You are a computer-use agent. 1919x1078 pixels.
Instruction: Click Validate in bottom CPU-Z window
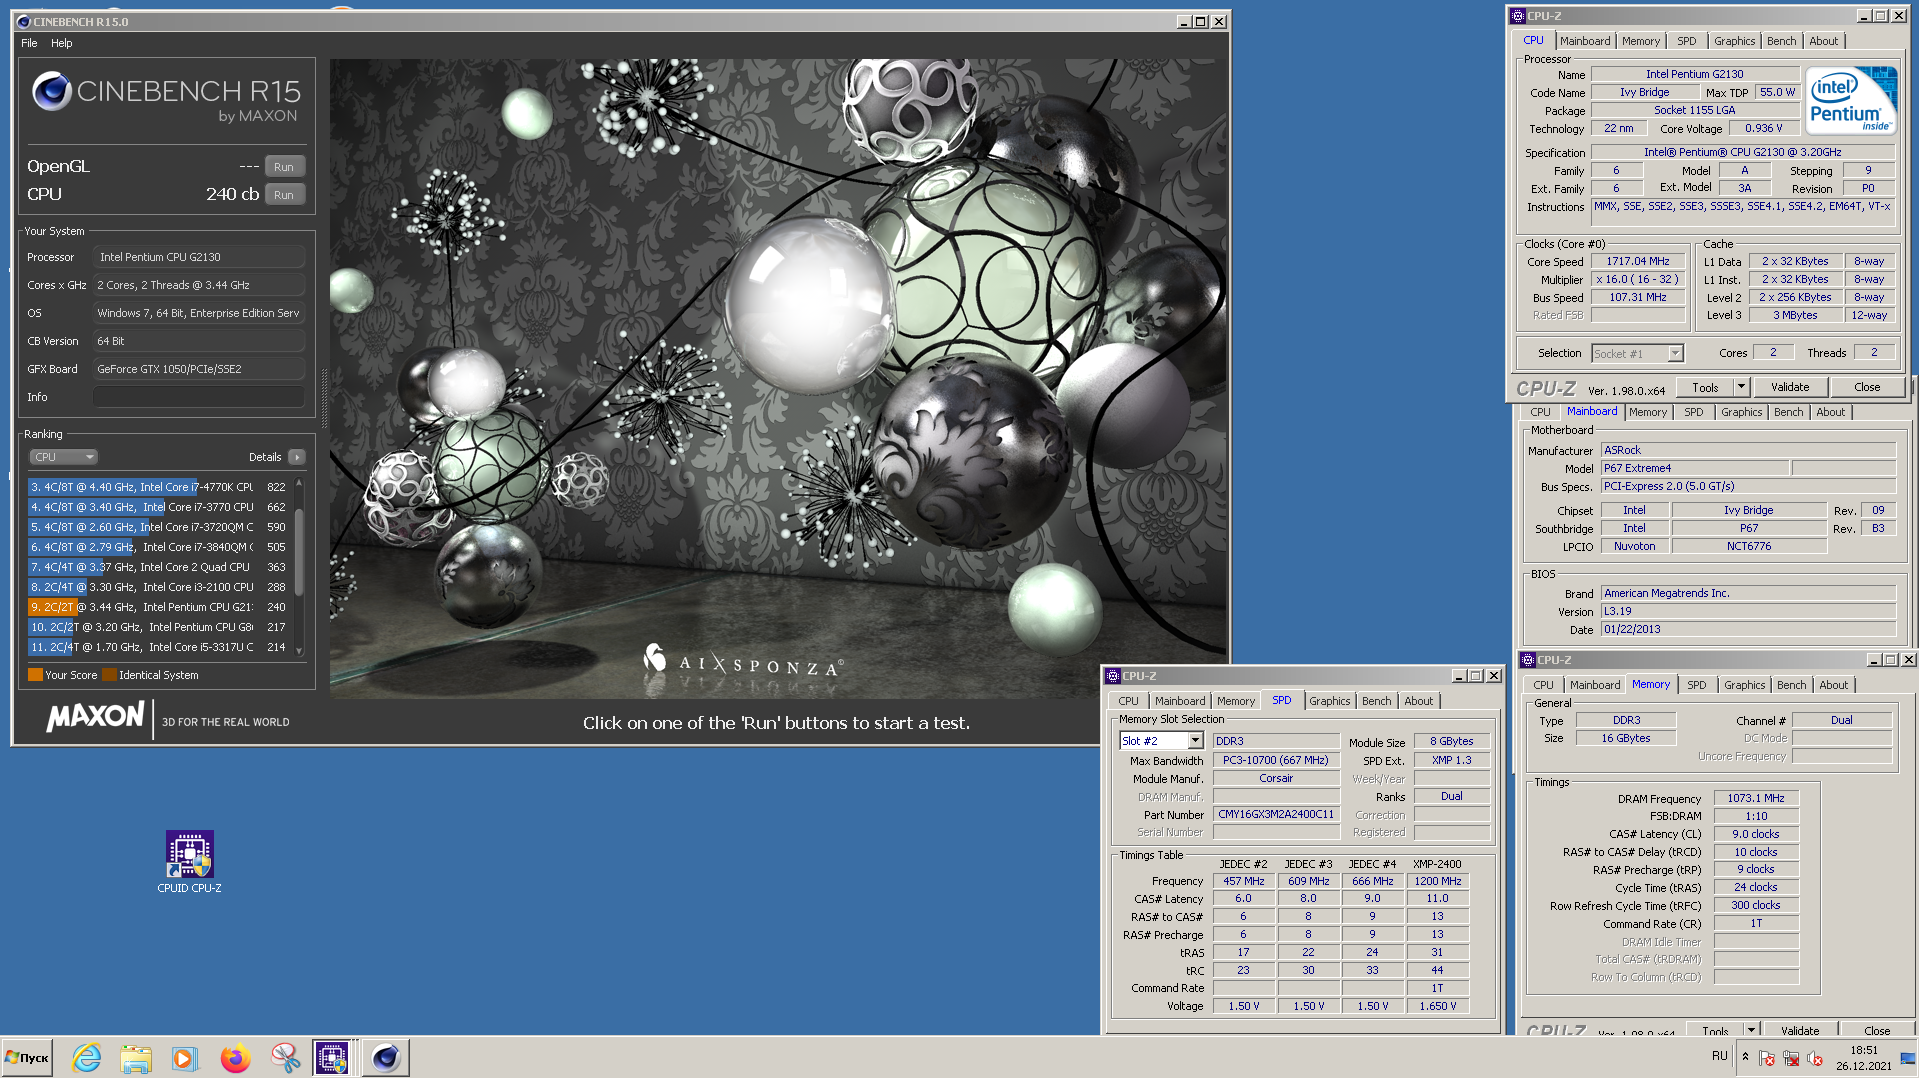1800,1030
